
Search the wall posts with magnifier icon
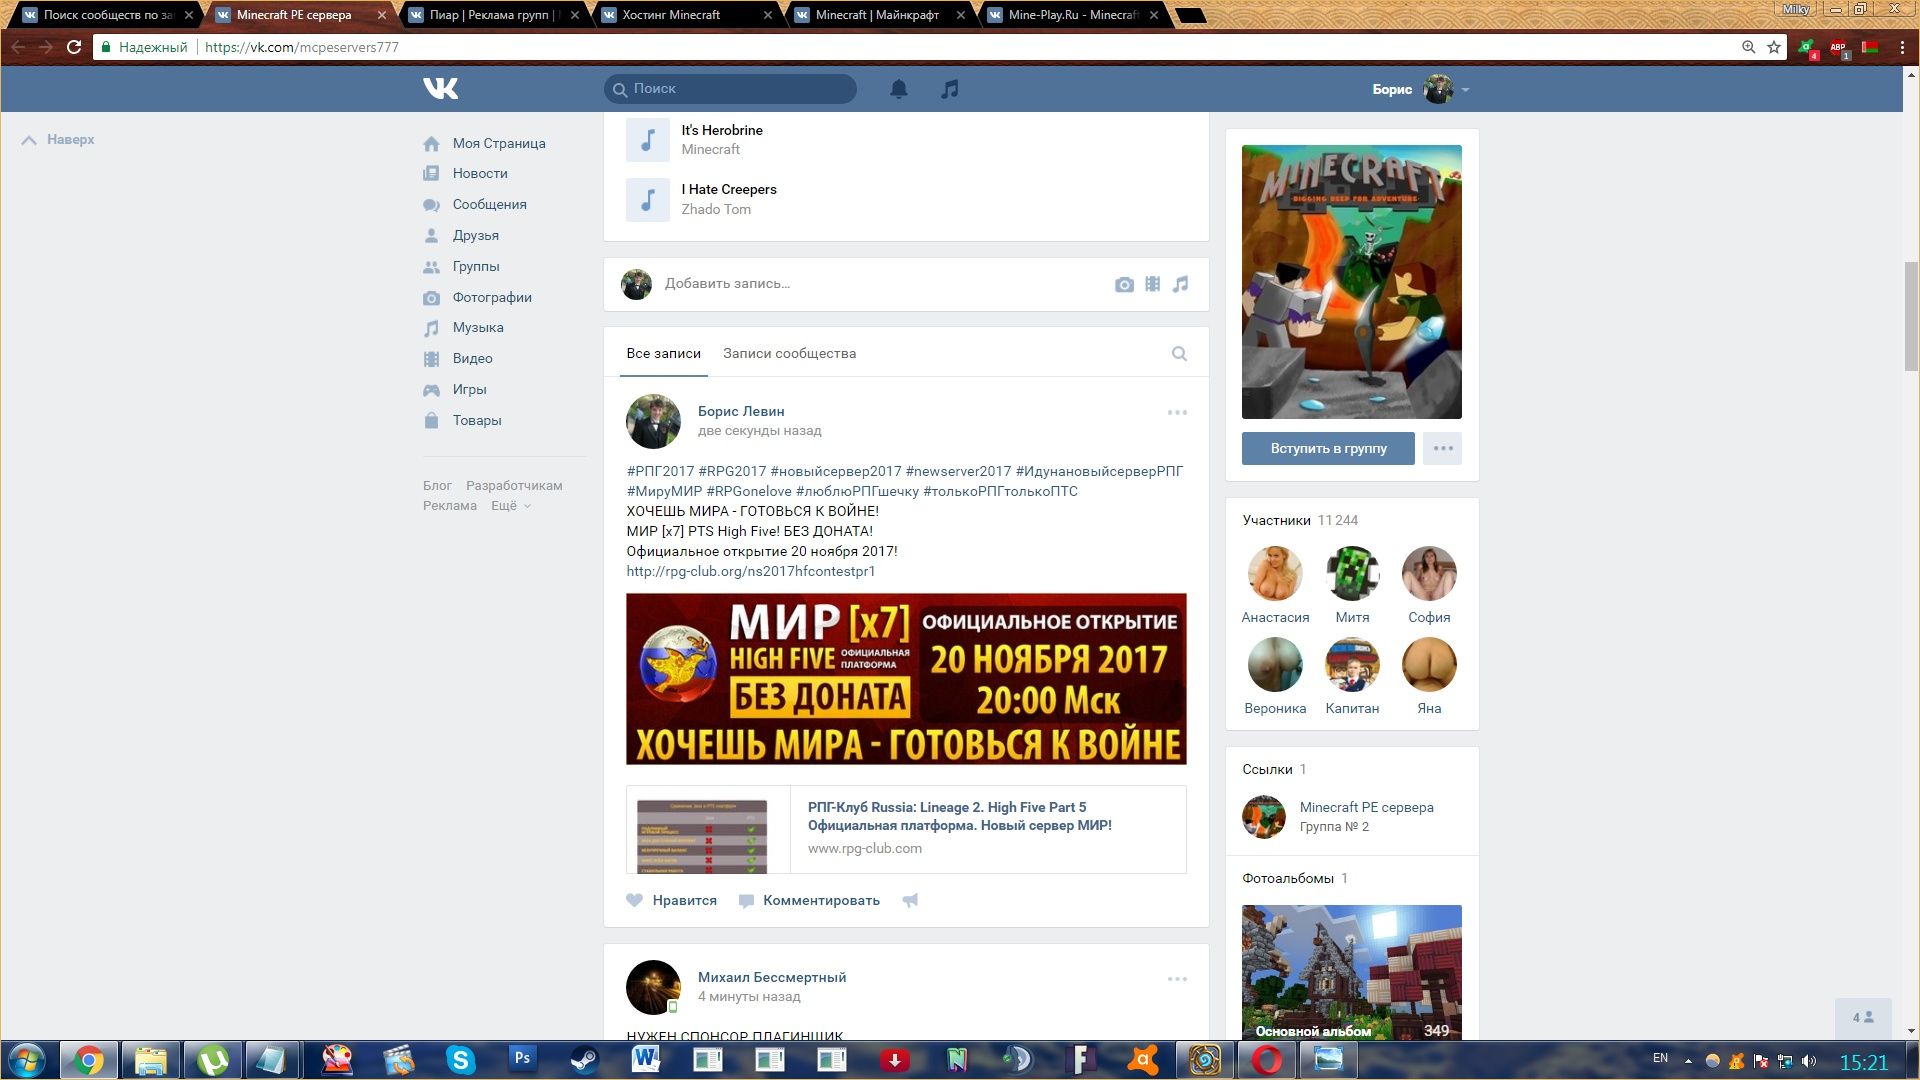tap(1179, 353)
